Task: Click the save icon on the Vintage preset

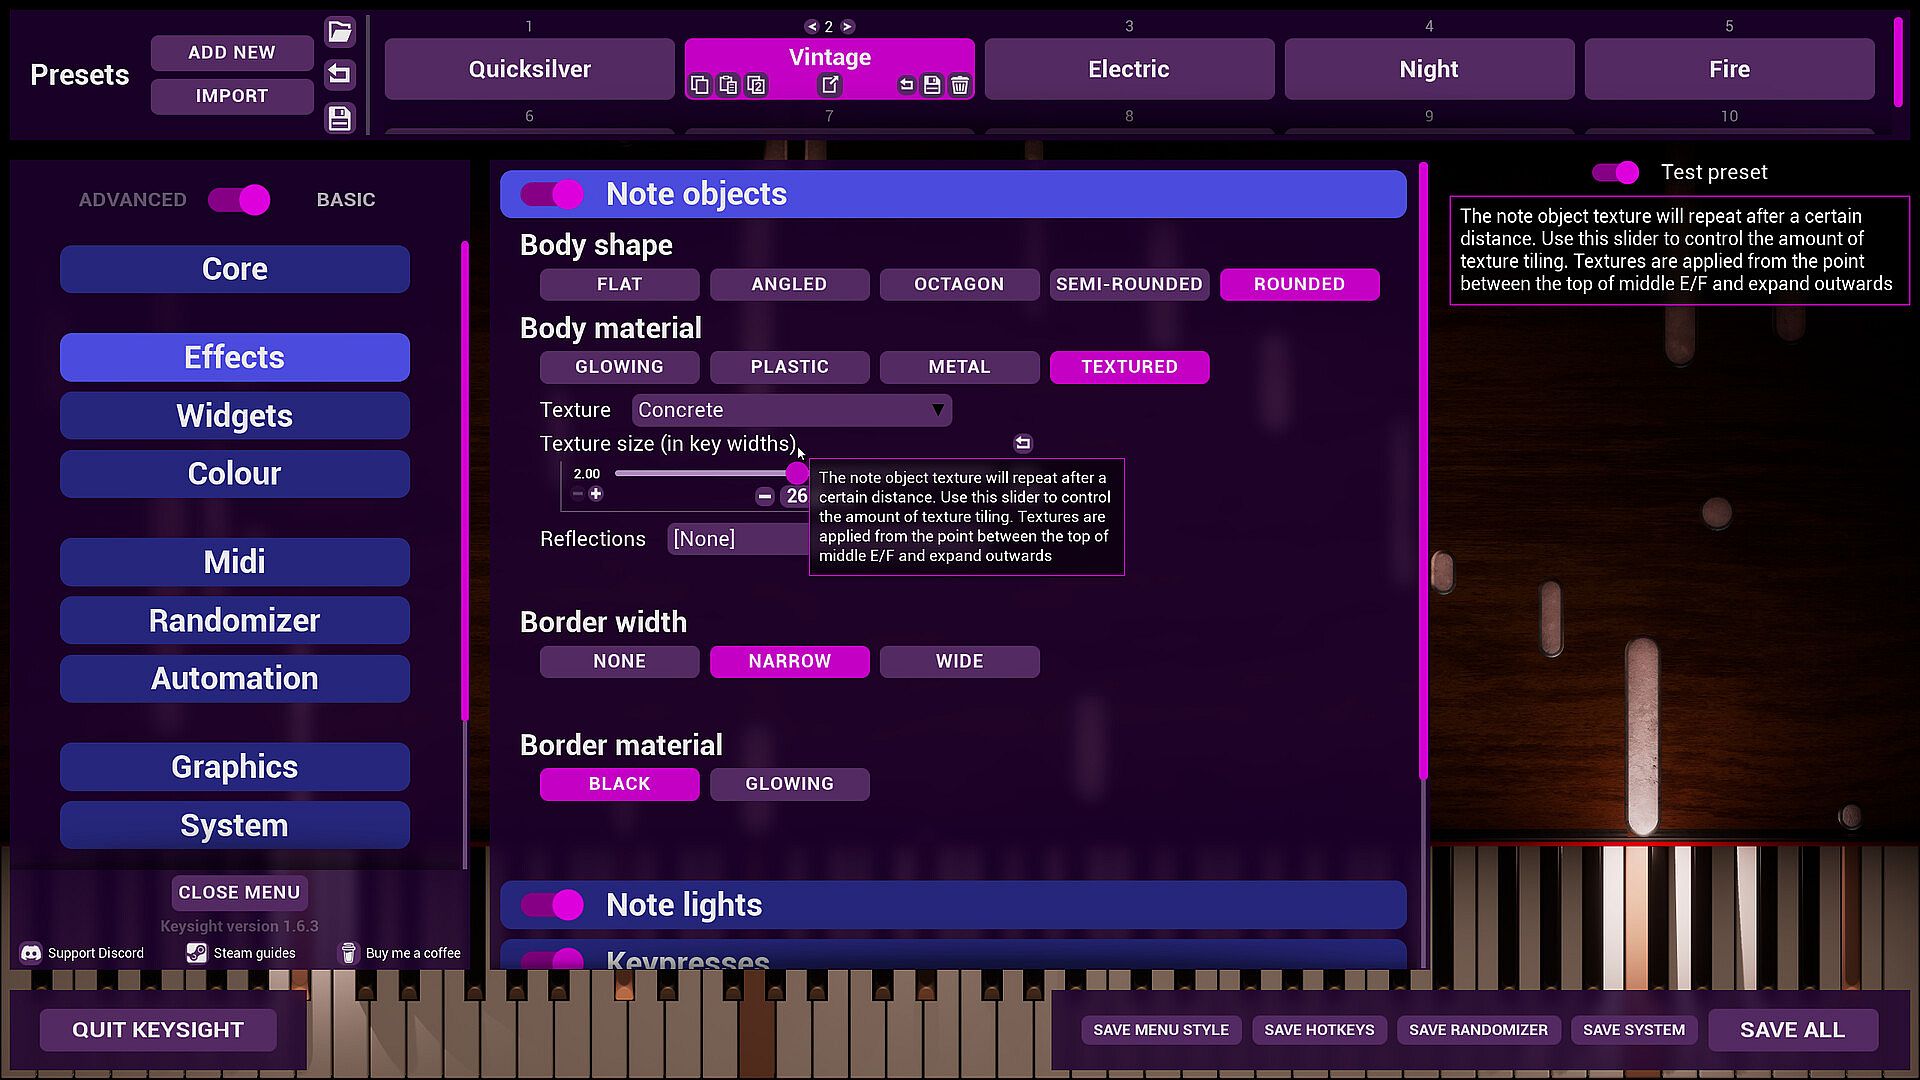Action: pos(932,85)
